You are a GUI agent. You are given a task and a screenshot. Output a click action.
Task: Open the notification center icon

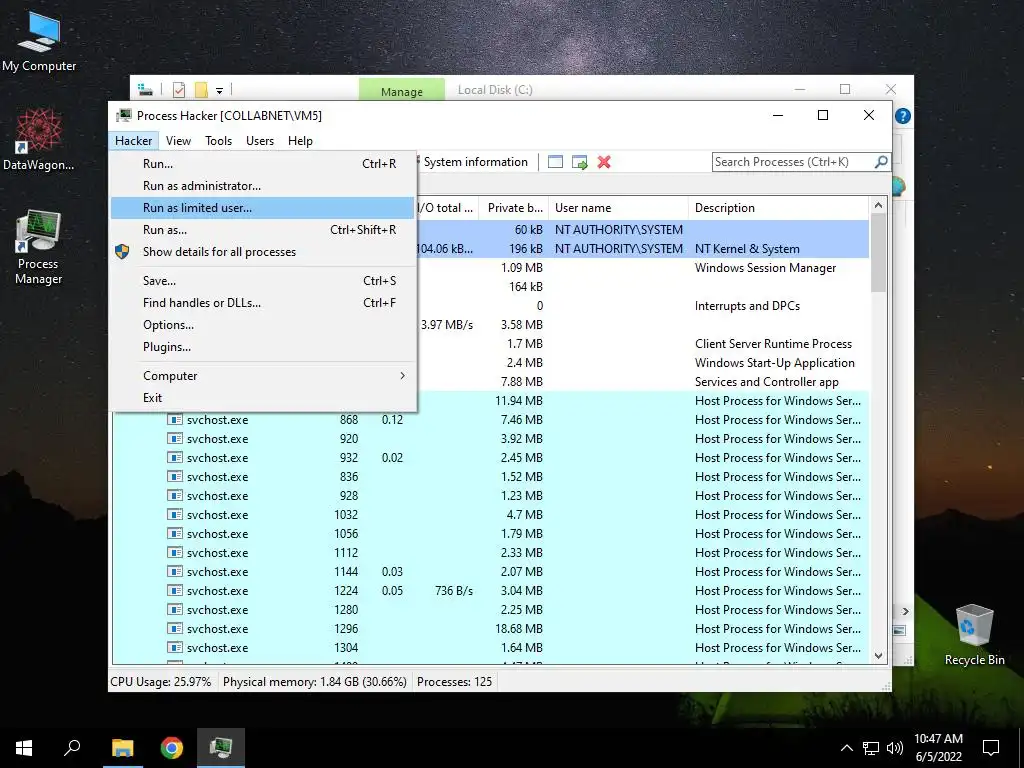[991, 748]
